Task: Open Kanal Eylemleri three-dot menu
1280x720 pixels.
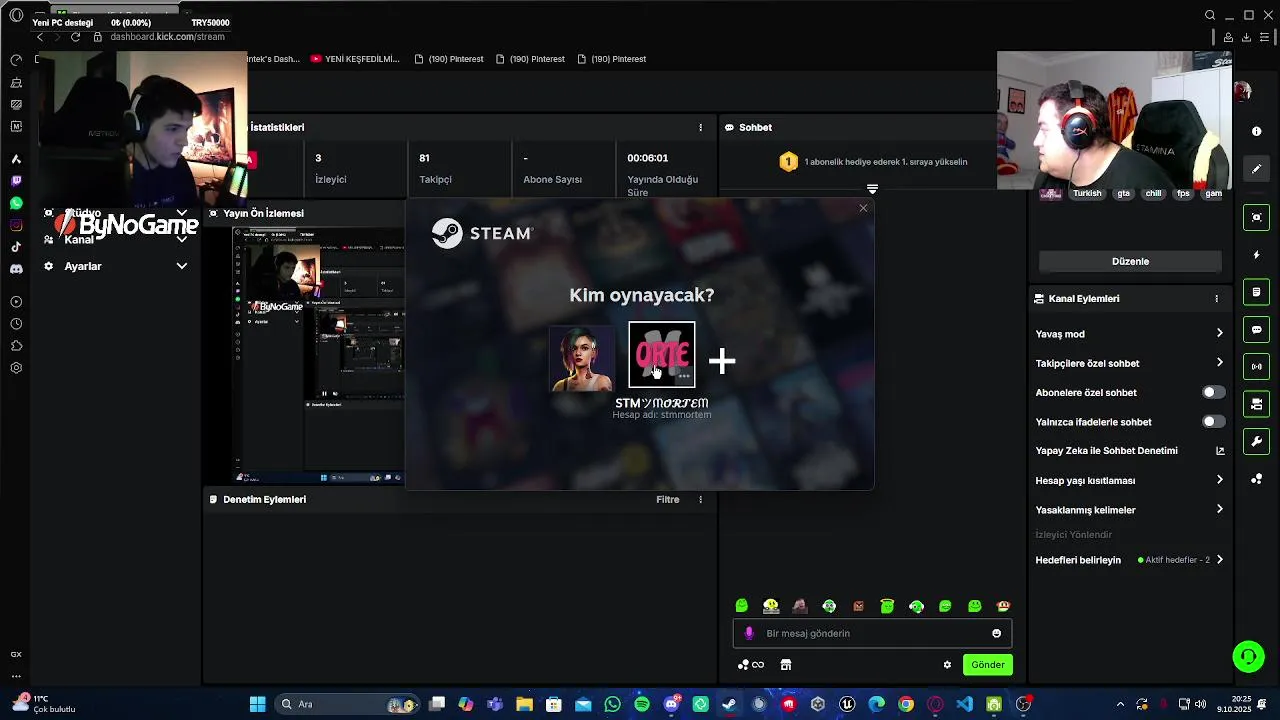Action: click(x=1217, y=299)
